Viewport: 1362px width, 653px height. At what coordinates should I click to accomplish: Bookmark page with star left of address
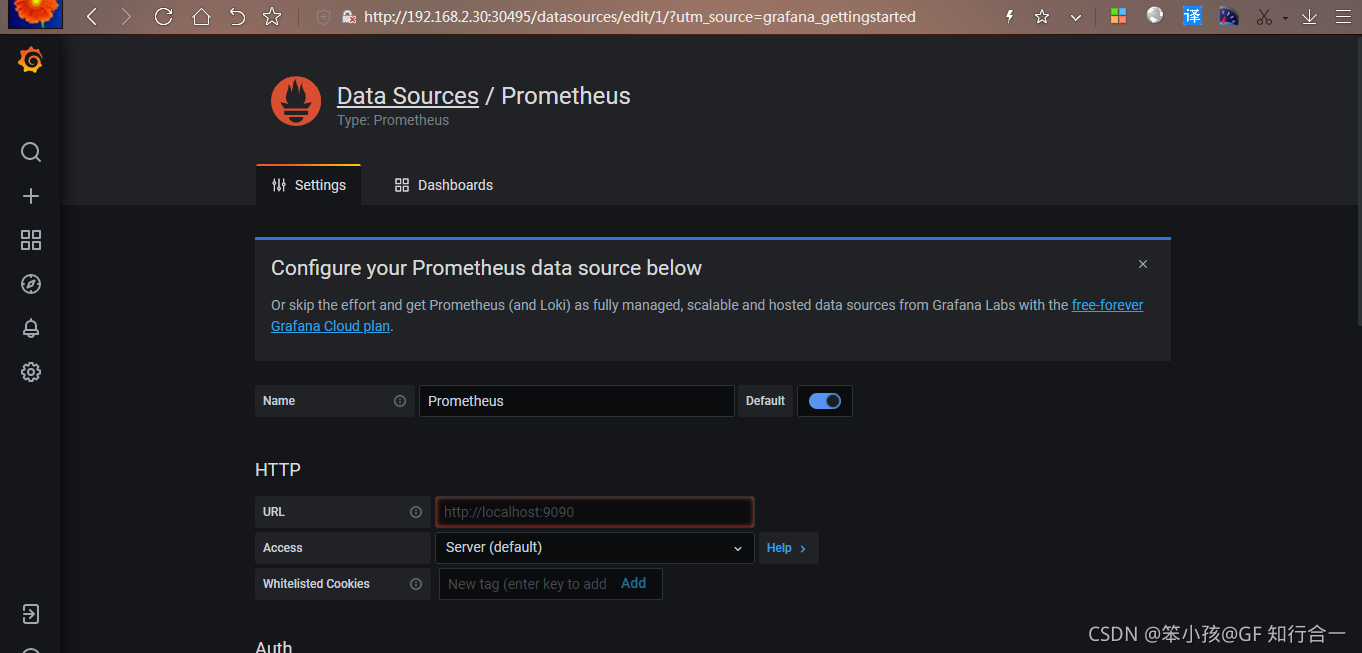click(272, 16)
